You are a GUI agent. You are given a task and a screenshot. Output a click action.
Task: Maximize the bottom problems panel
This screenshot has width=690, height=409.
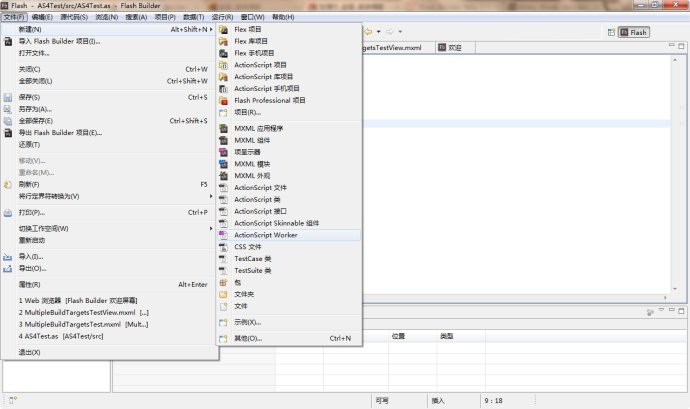681,310
